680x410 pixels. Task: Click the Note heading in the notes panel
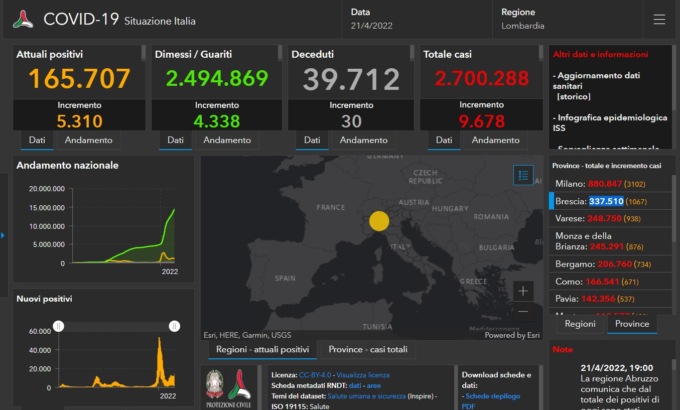click(x=562, y=349)
